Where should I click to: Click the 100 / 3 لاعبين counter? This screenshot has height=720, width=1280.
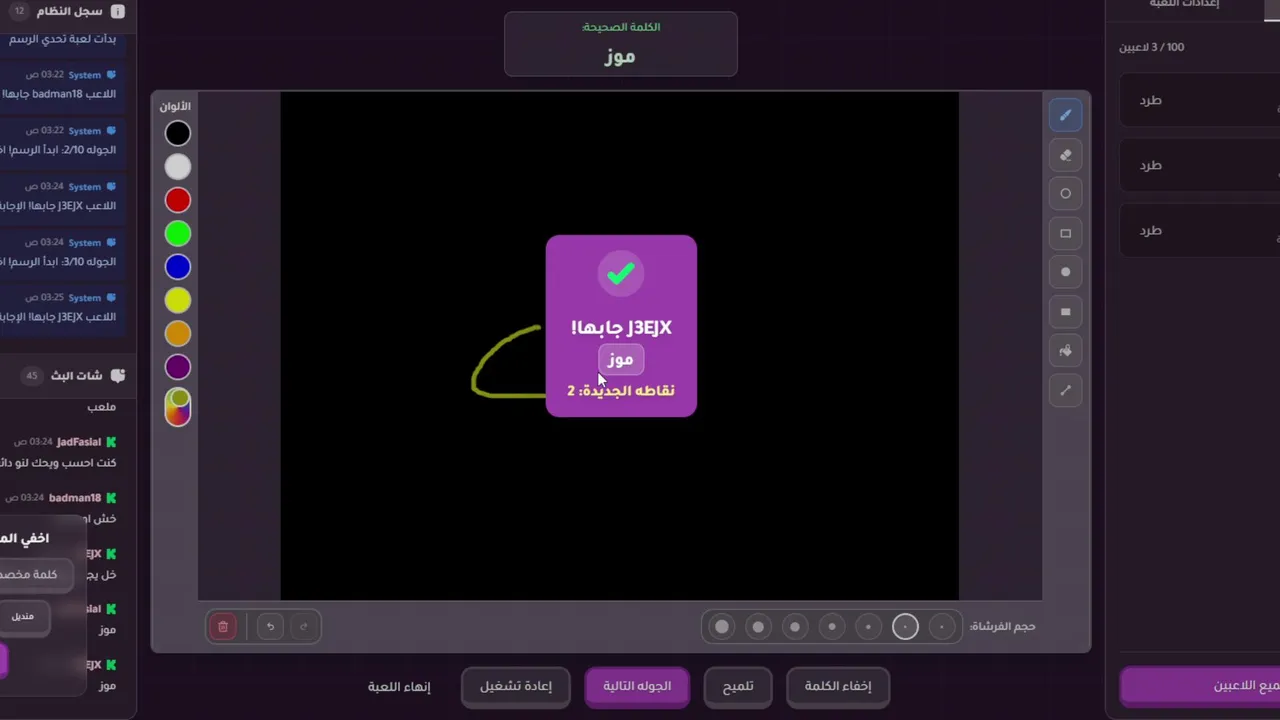(x=1152, y=47)
